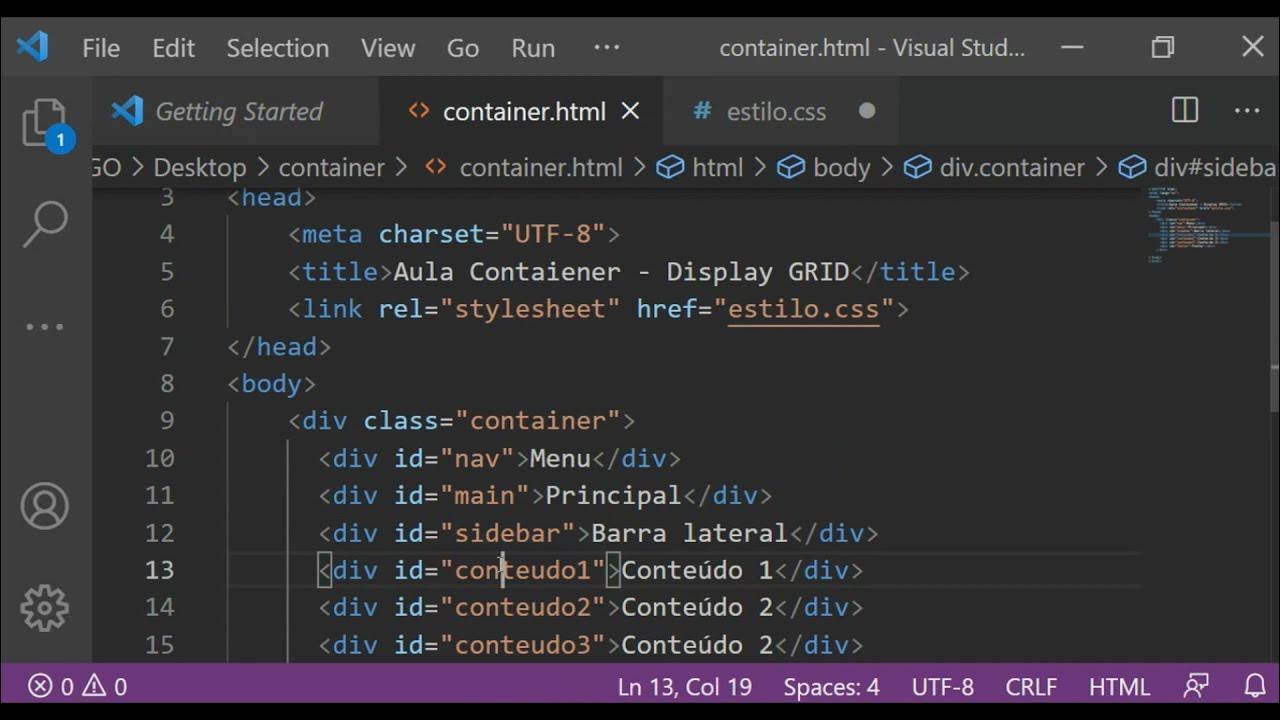Expand the hidden menu bar items ellipsis
Image resolution: width=1280 pixels, height=720 pixels.
click(x=607, y=47)
